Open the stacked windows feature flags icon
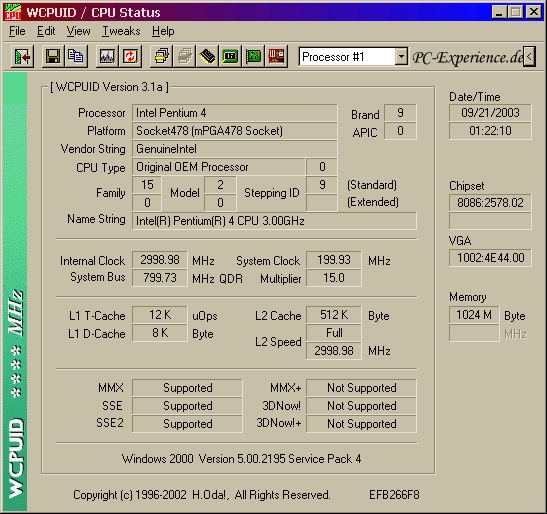 tap(161, 56)
